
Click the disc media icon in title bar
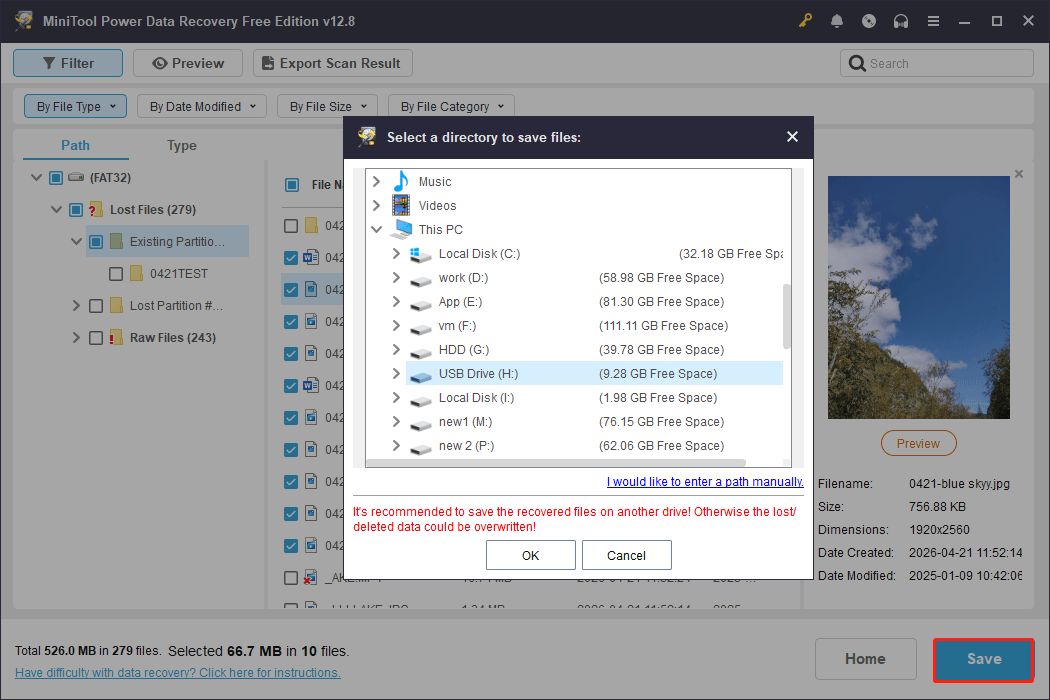[x=869, y=21]
